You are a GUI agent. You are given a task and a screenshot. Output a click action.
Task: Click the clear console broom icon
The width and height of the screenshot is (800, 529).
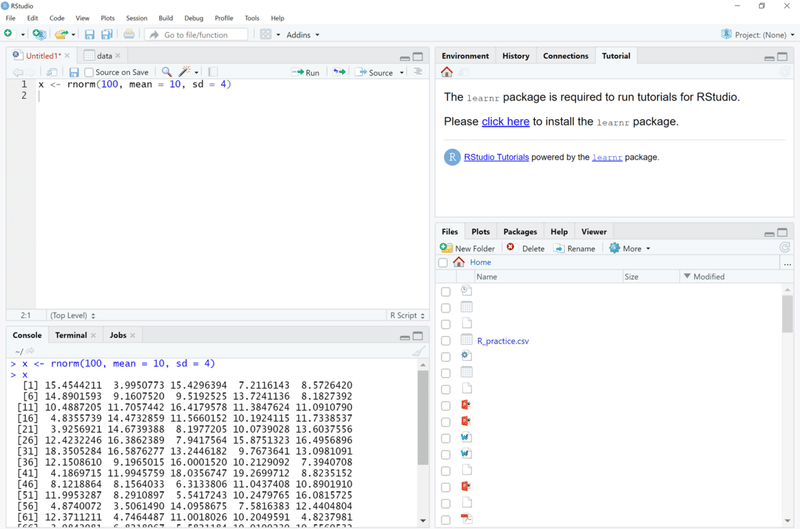click(418, 351)
